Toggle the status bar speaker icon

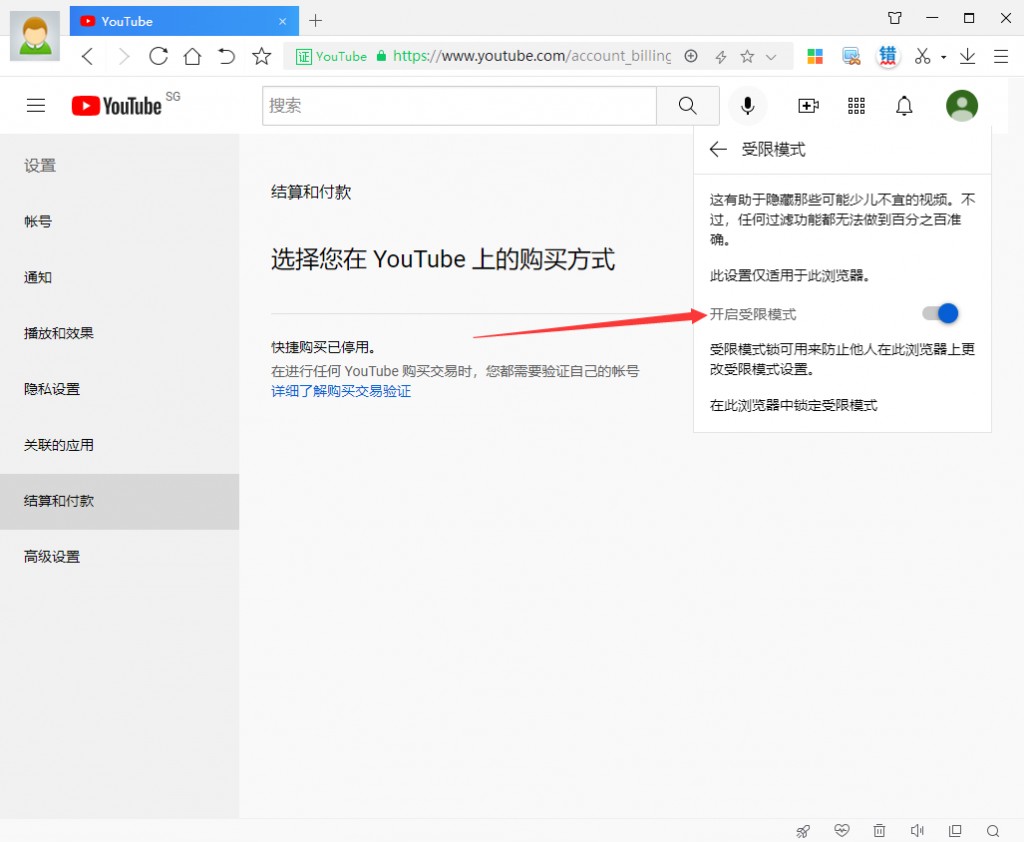point(917,830)
